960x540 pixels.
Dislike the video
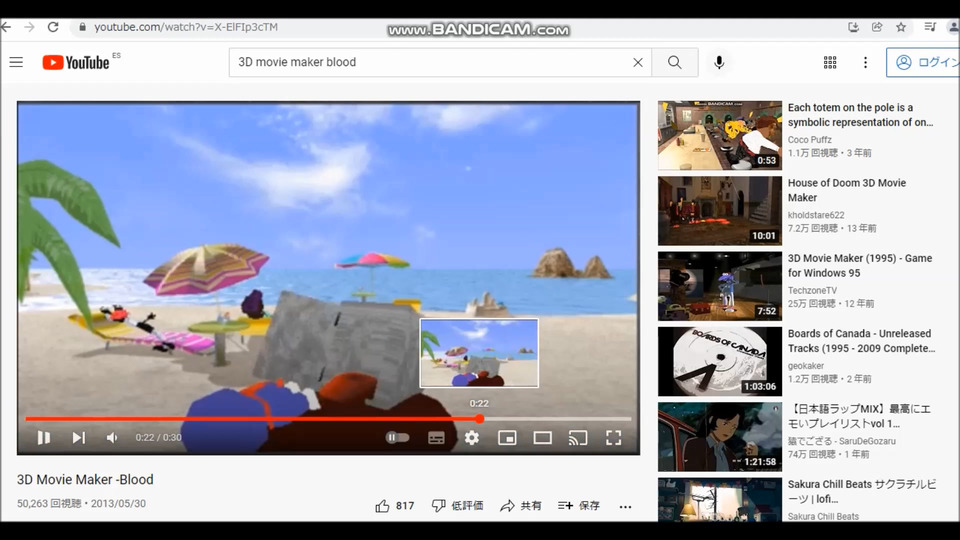point(457,506)
